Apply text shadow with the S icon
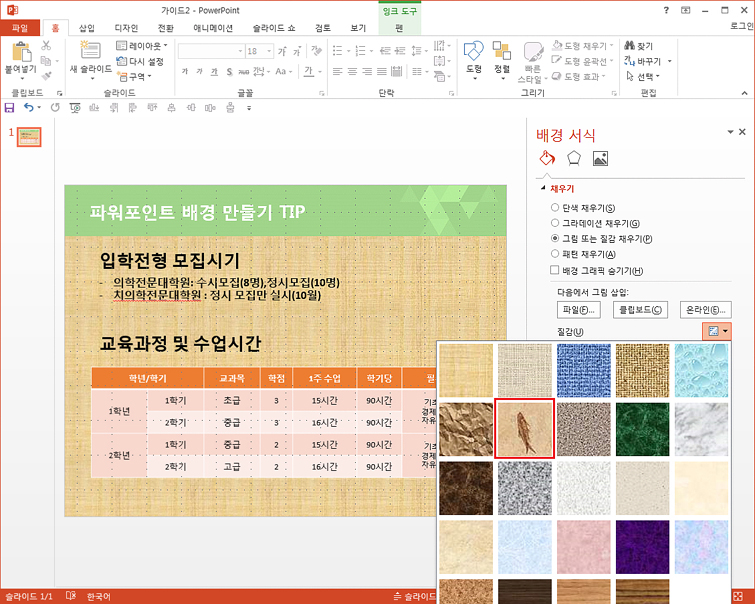755x604 pixels. pos(229,72)
